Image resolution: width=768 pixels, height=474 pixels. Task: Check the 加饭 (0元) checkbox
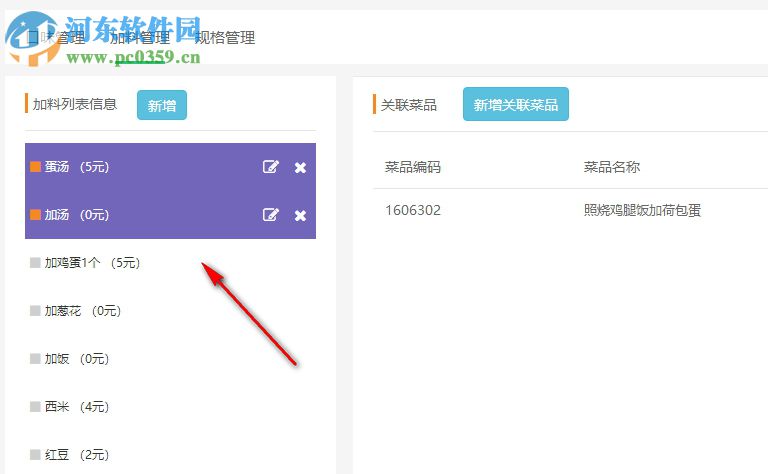point(35,358)
